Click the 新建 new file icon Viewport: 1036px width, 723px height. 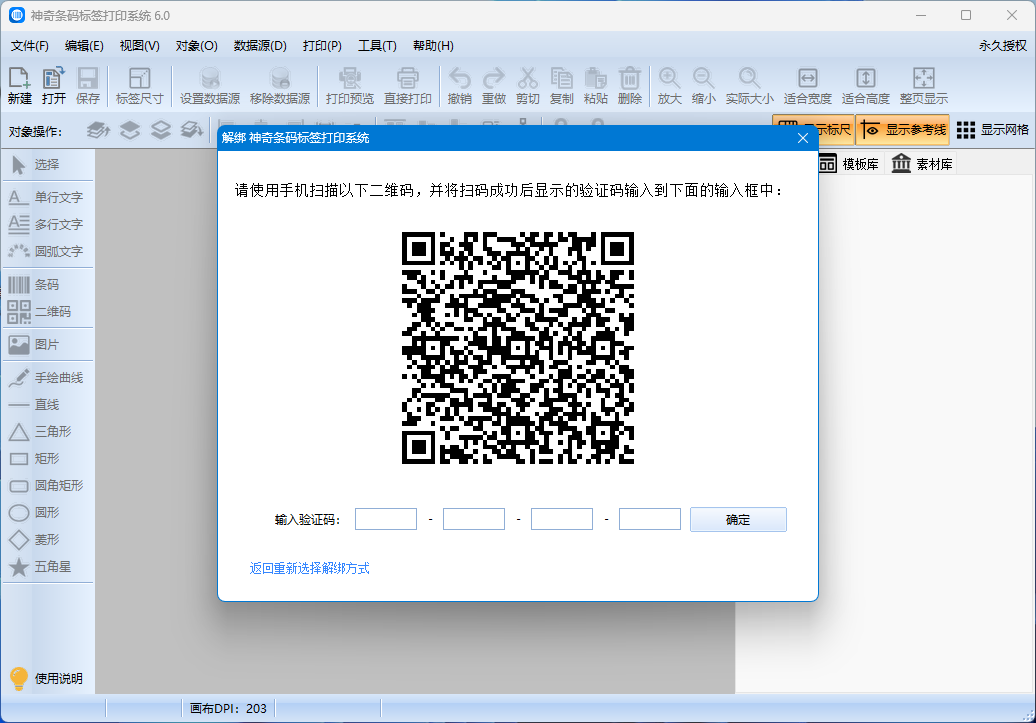click(x=19, y=86)
